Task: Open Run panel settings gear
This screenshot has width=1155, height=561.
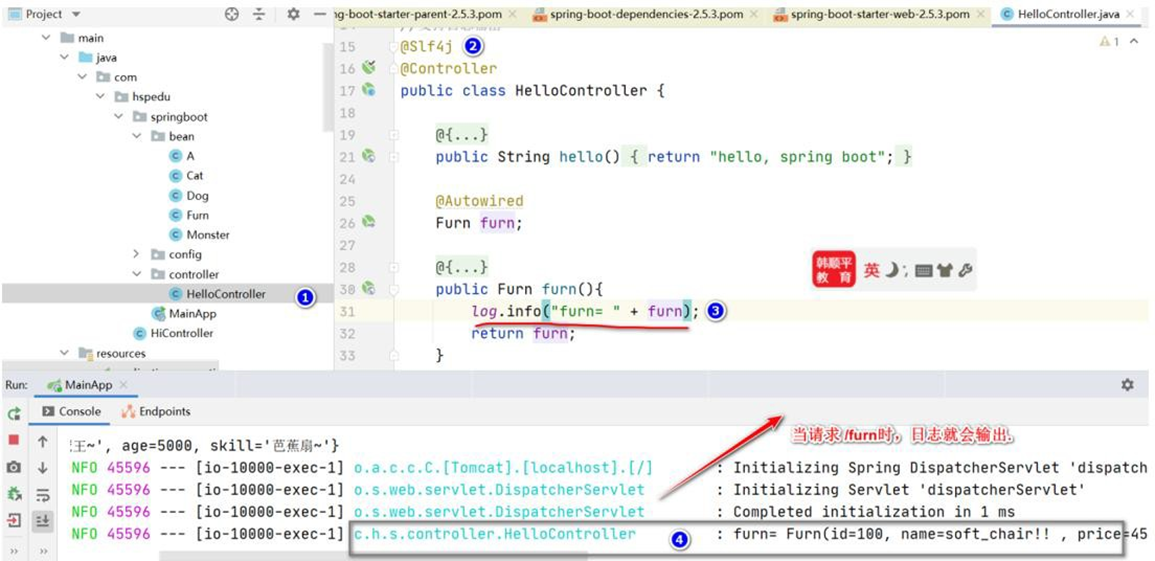Action: [x=1127, y=385]
